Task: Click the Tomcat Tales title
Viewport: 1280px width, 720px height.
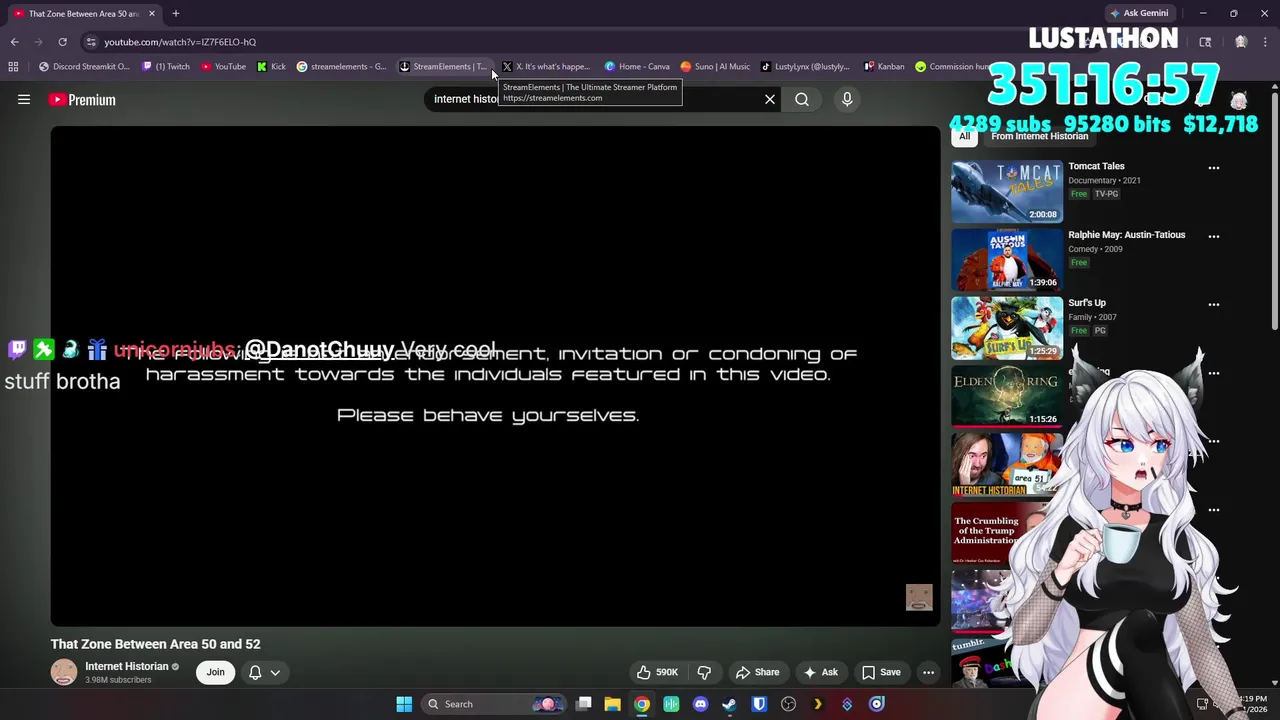Action: [x=1096, y=166]
